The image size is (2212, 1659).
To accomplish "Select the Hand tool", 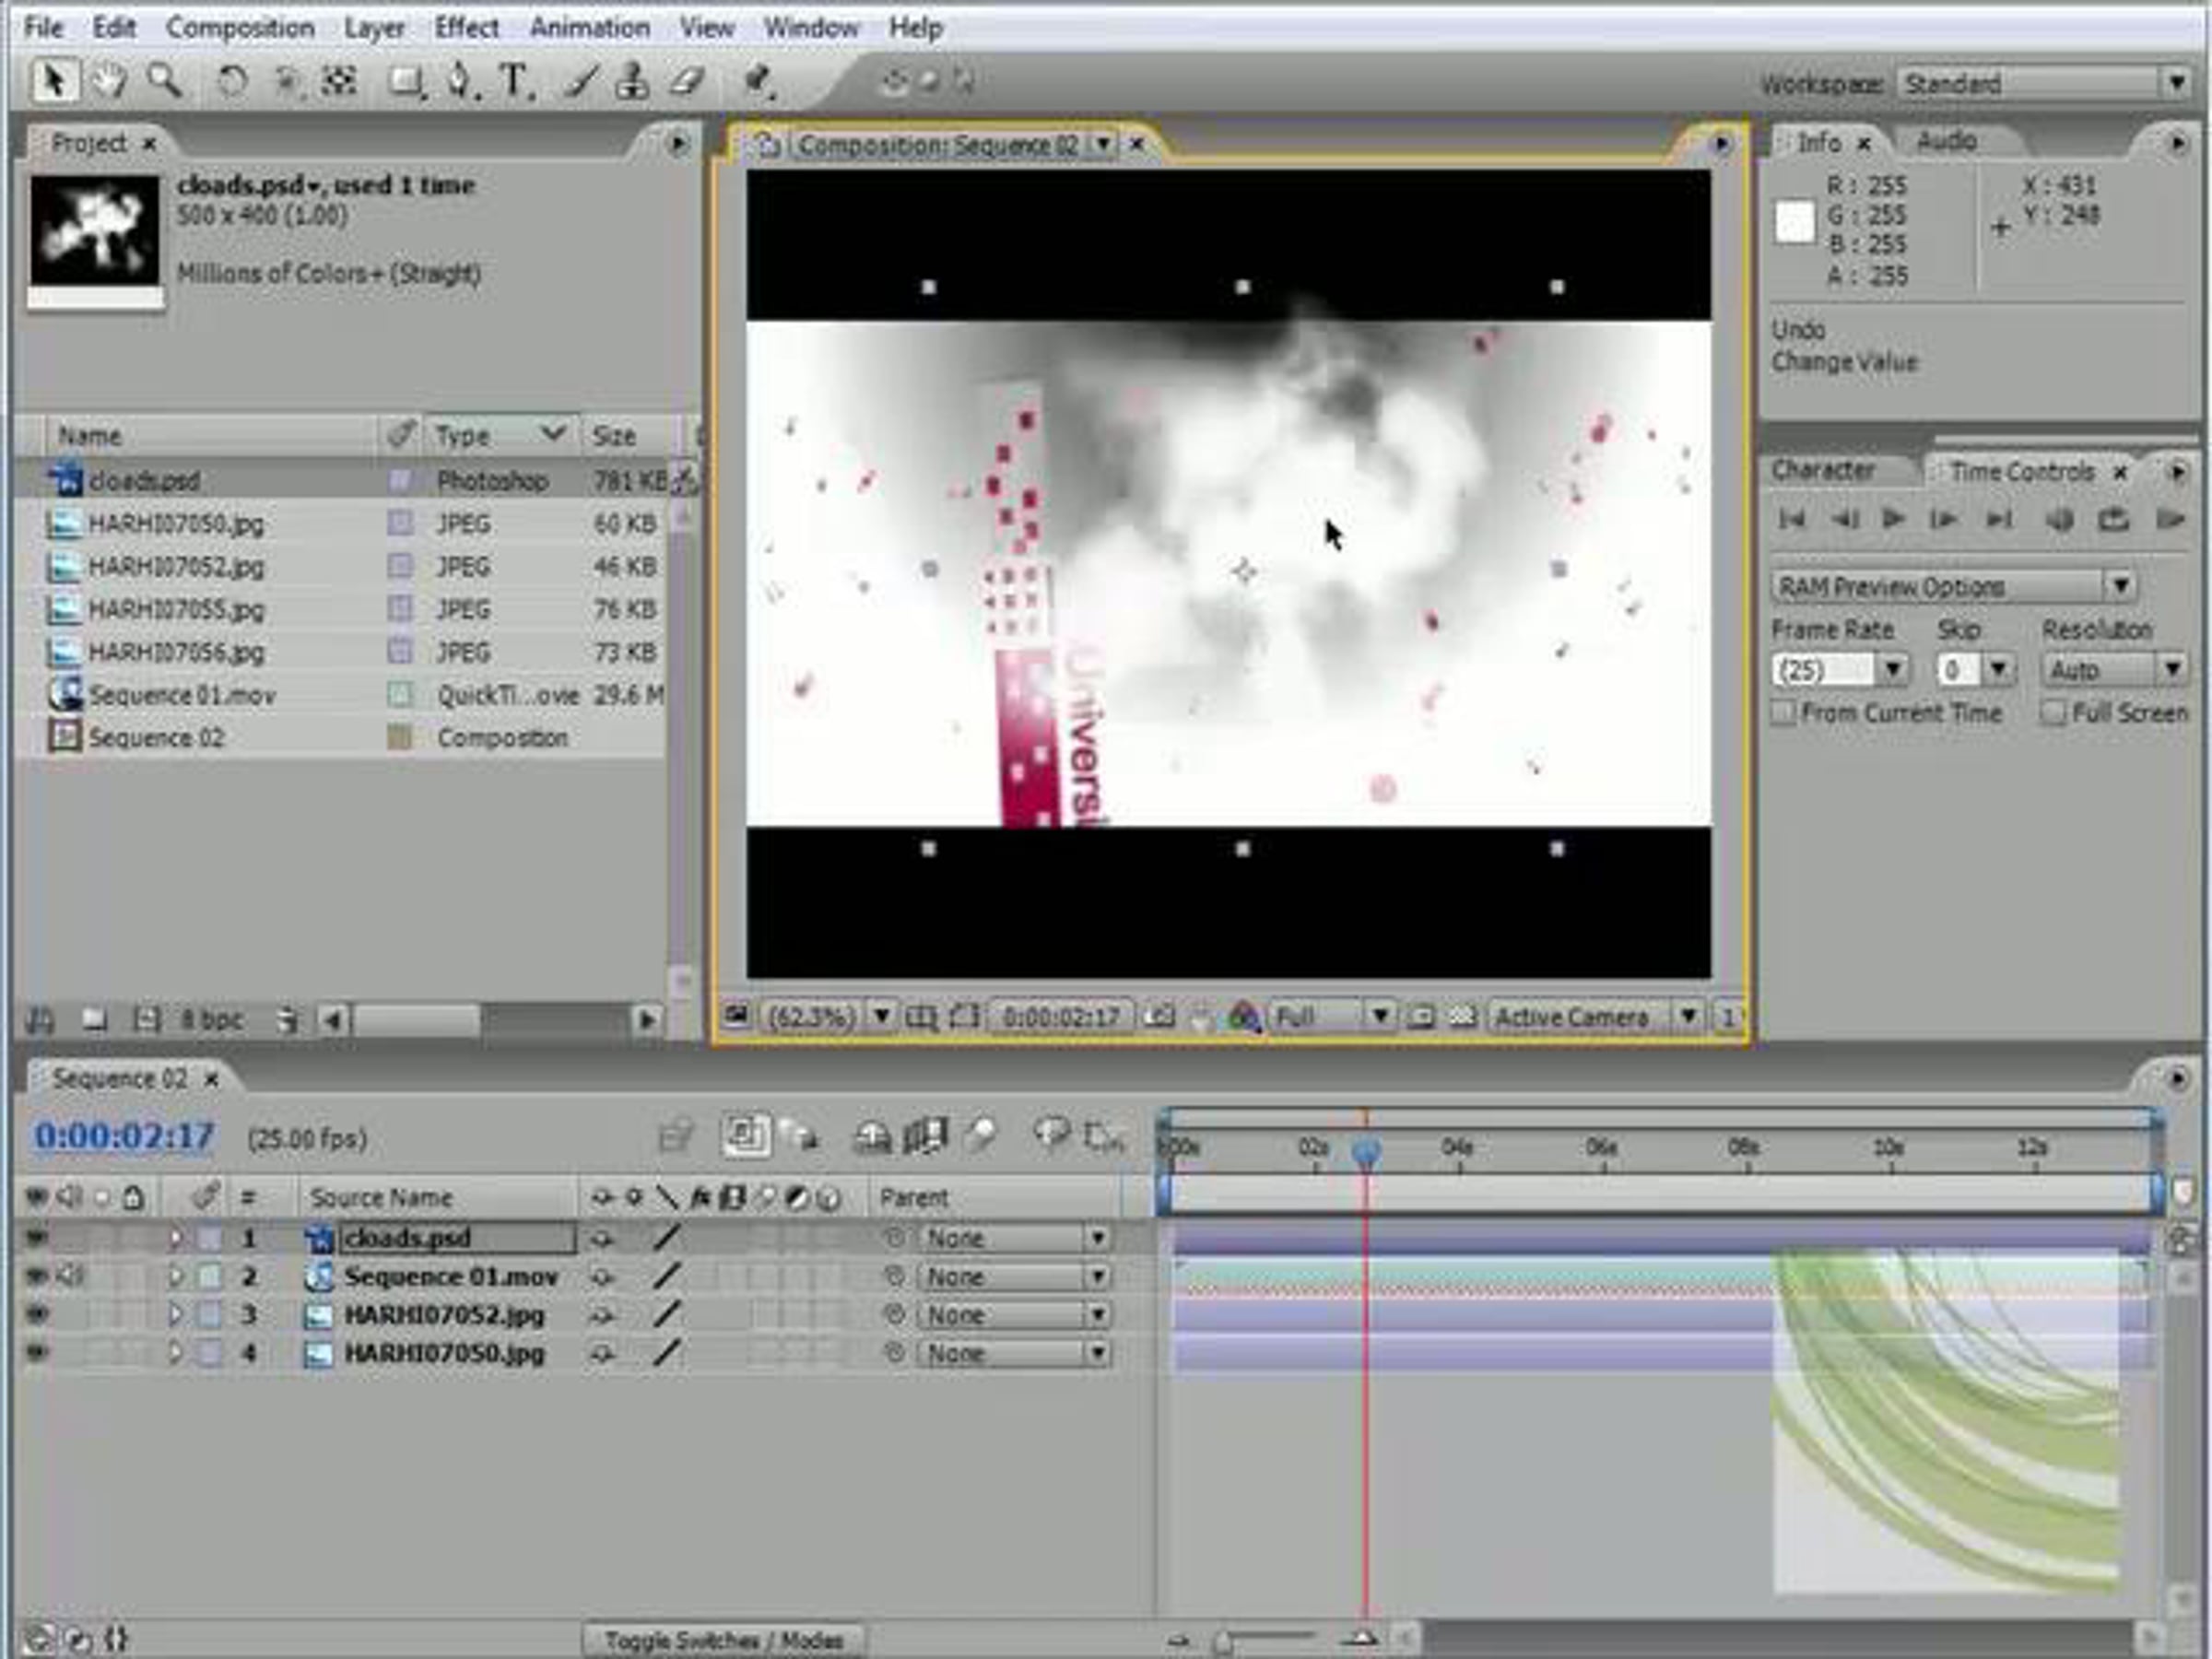I will click(108, 81).
